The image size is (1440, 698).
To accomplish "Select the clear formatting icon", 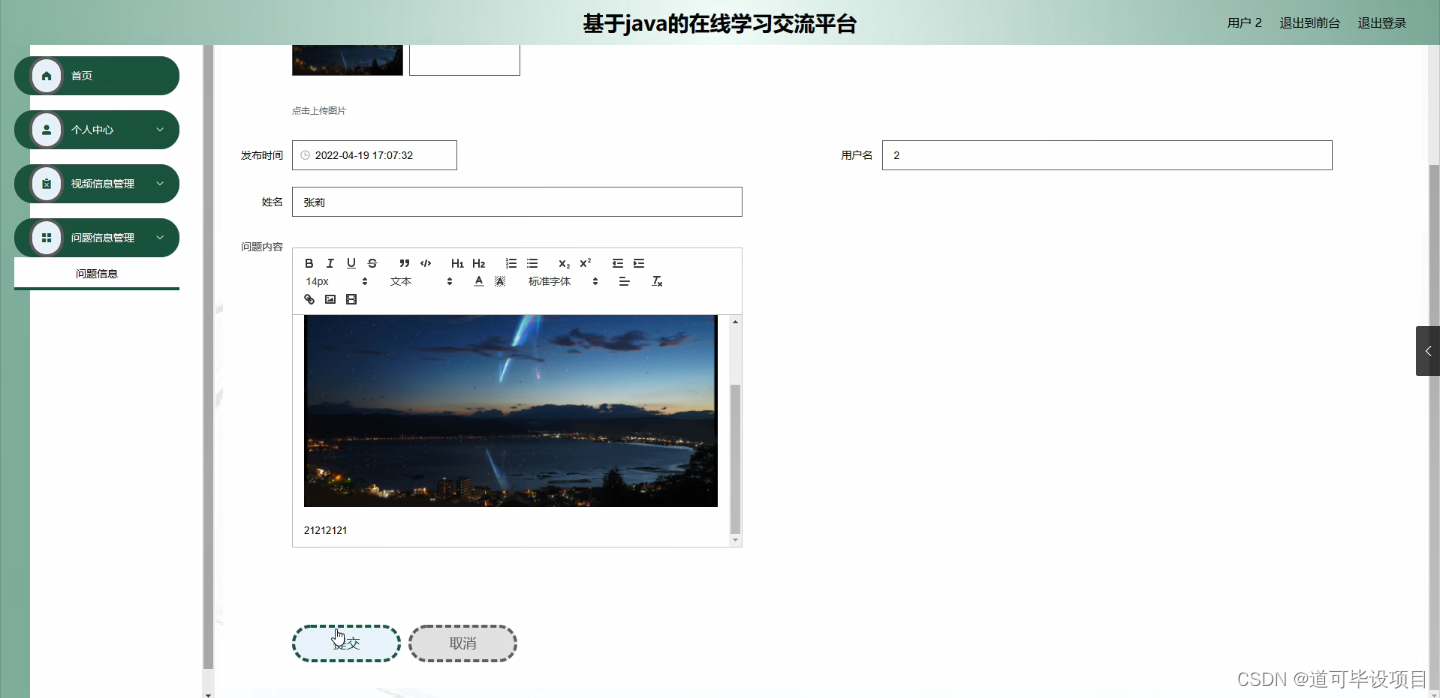I will (x=657, y=281).
